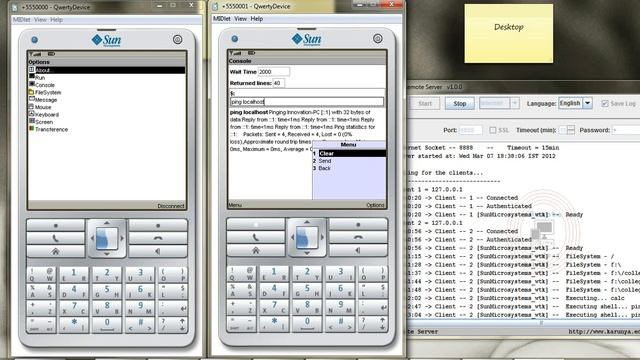This screenshot has height=360, width=640.
Task: Click home key on left emulator
Action: point(56,251)
